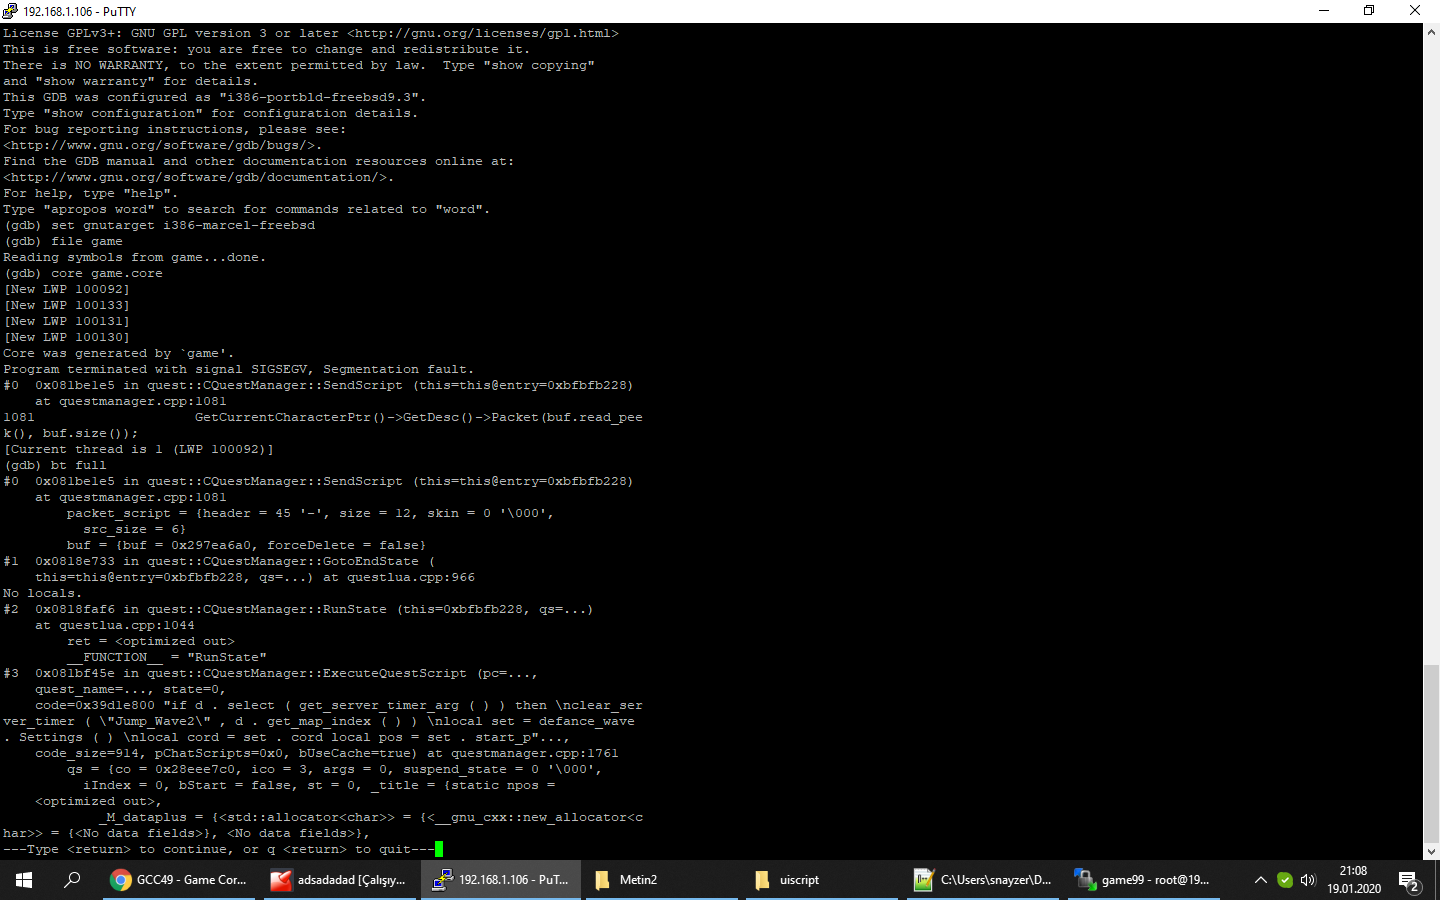Open the green shield security tray icon

[1285, 880]
